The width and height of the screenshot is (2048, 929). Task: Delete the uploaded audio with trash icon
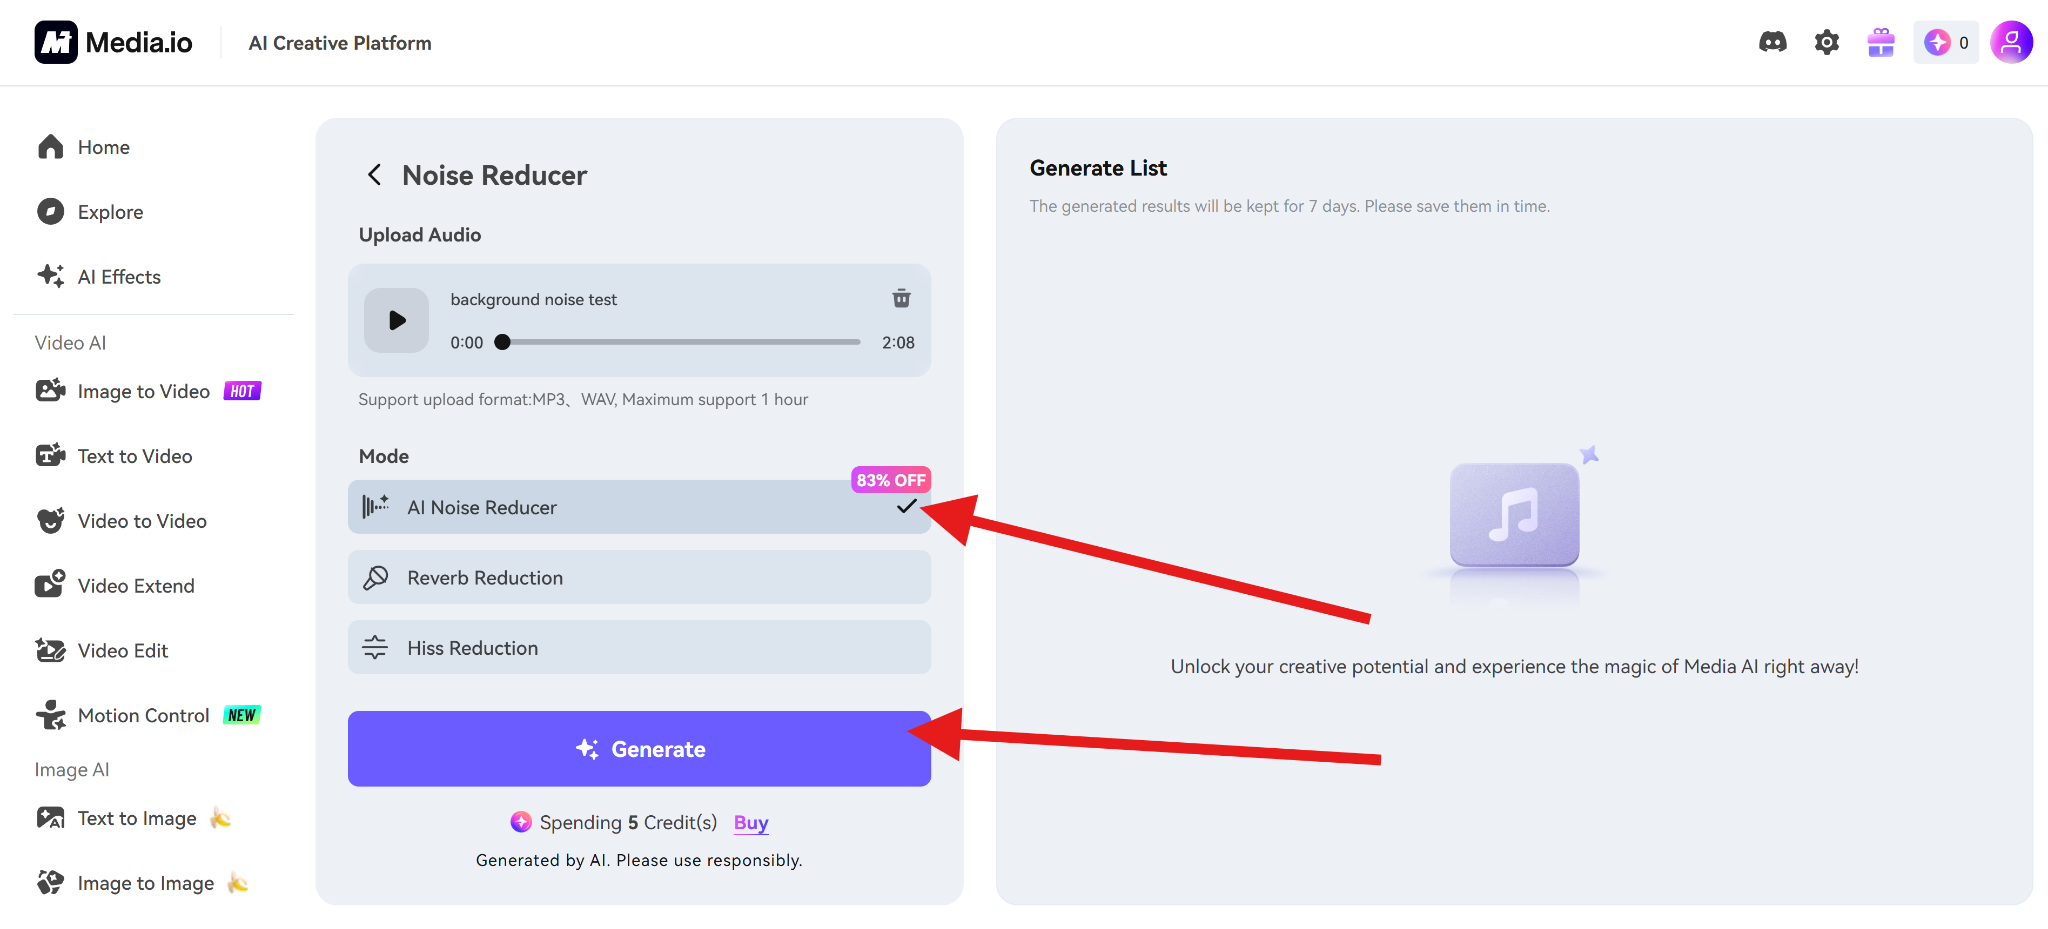(901, 299)
